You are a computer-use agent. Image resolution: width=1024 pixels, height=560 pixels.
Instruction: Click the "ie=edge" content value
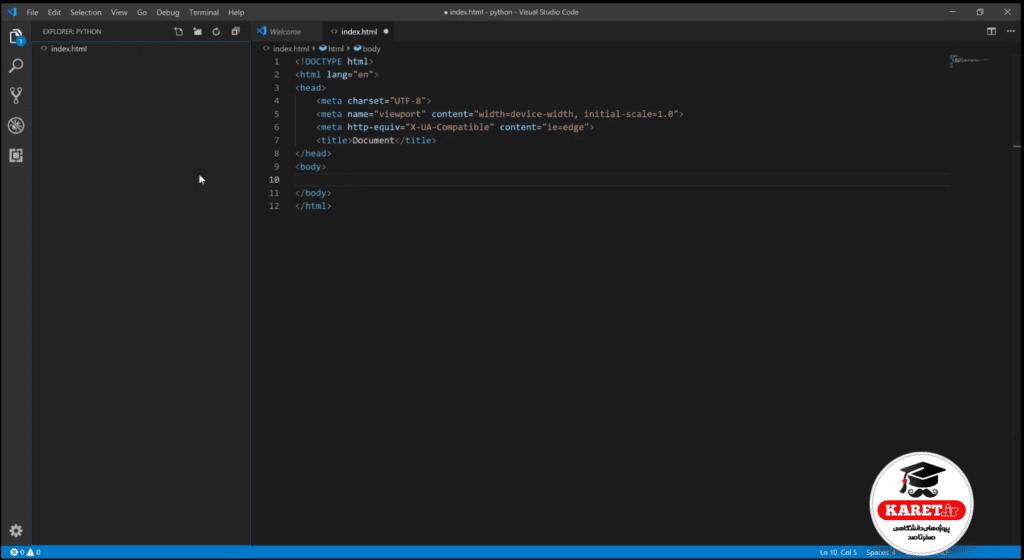click(566, 127)
